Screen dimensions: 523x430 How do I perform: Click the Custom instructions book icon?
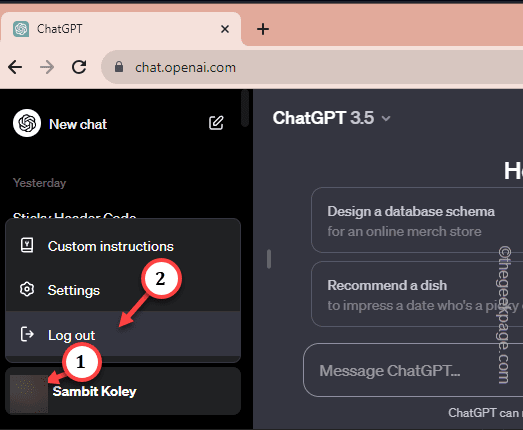pos(27,246)
